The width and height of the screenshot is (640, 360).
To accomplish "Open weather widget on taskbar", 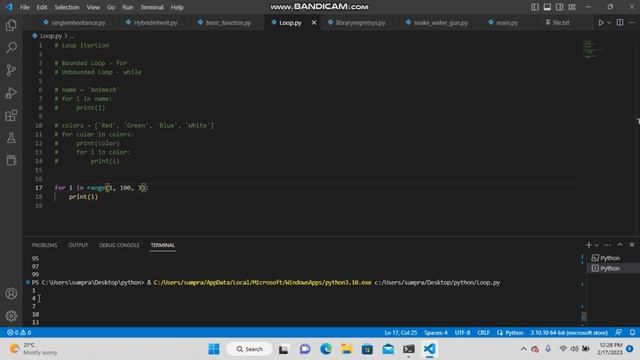I will coord(33,349).
